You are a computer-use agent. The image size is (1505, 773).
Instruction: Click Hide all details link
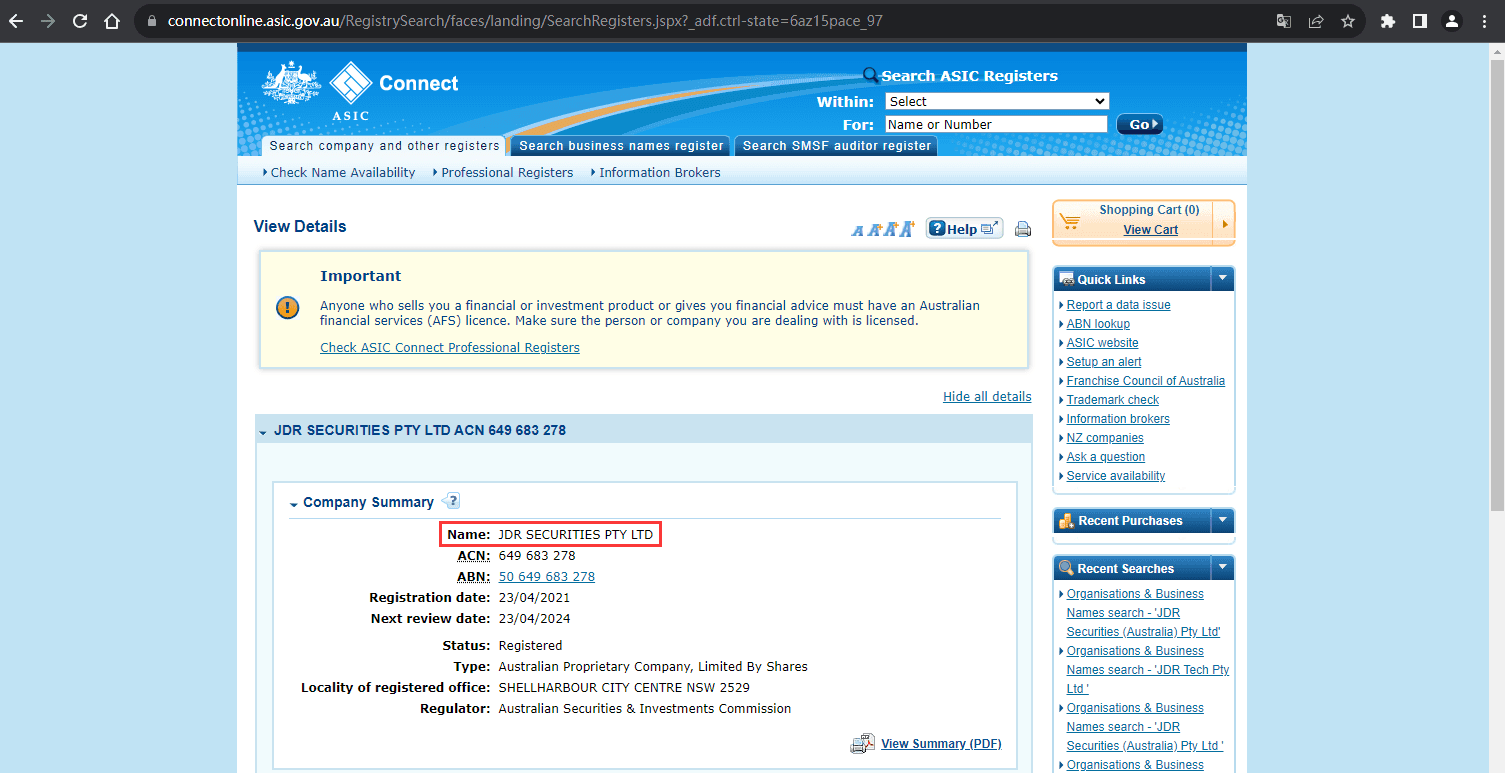point(987,396)
